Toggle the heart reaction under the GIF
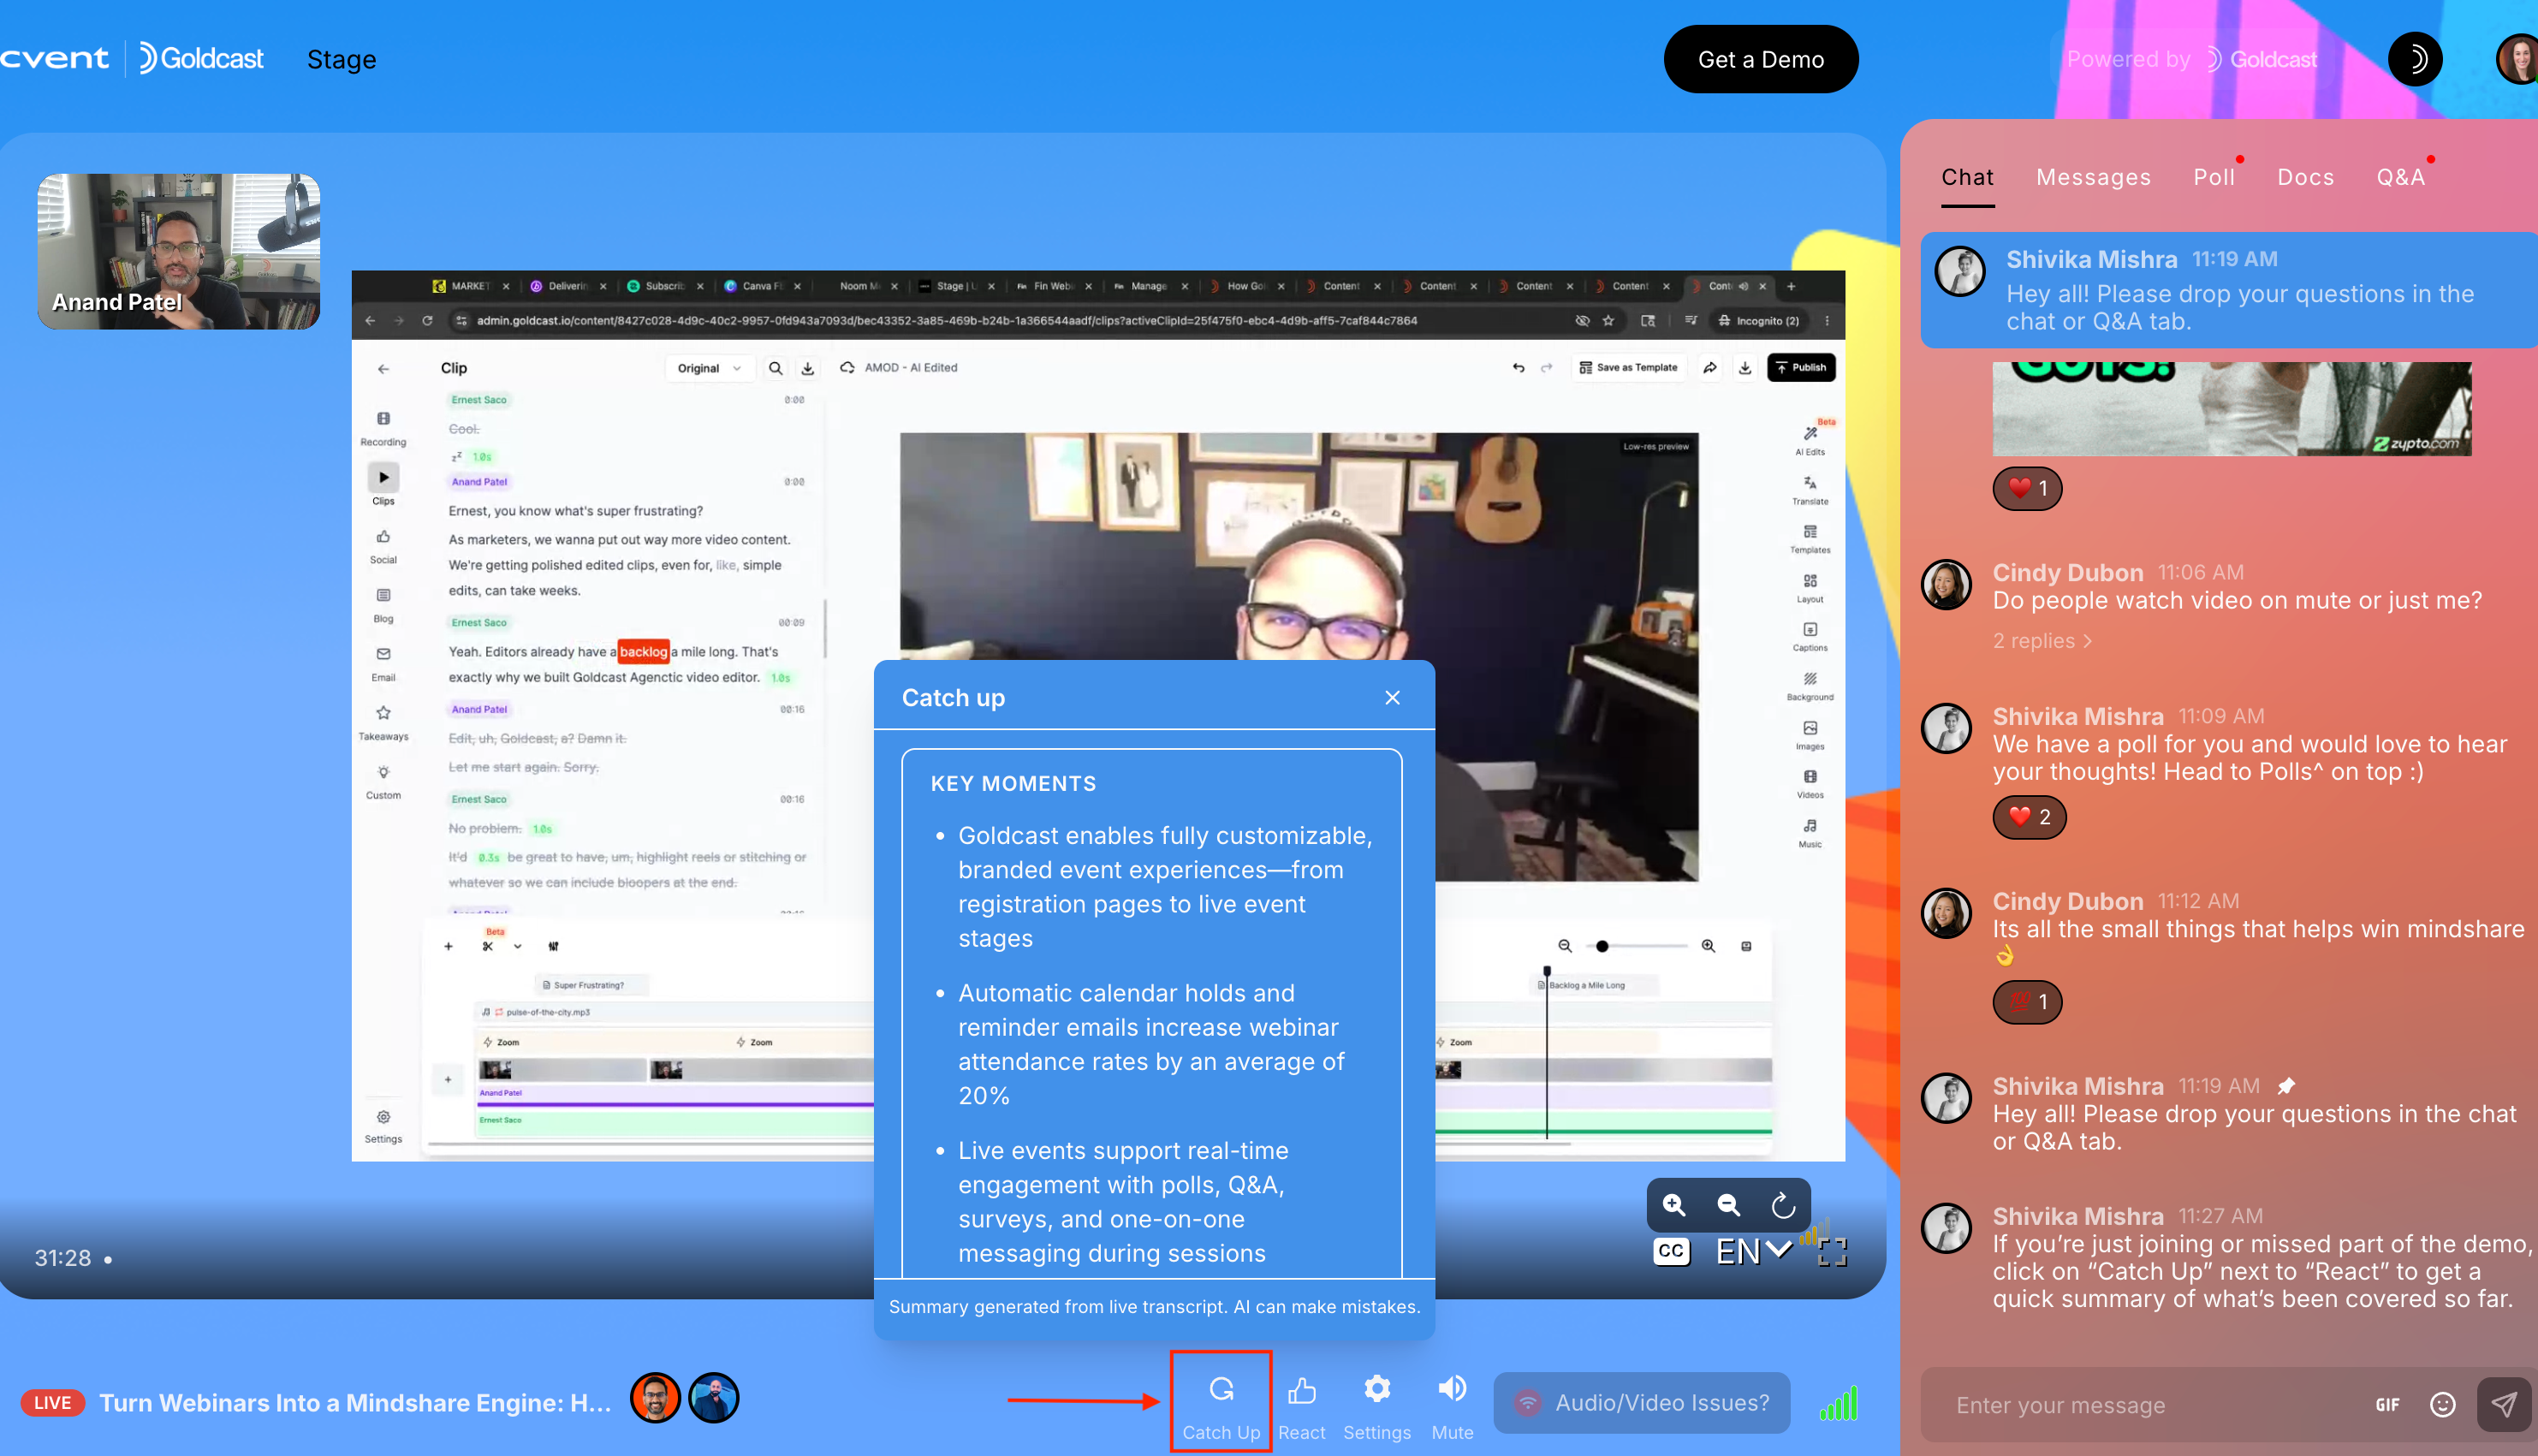The height and width of the screenshot is (1456, 2538). 2027,488
